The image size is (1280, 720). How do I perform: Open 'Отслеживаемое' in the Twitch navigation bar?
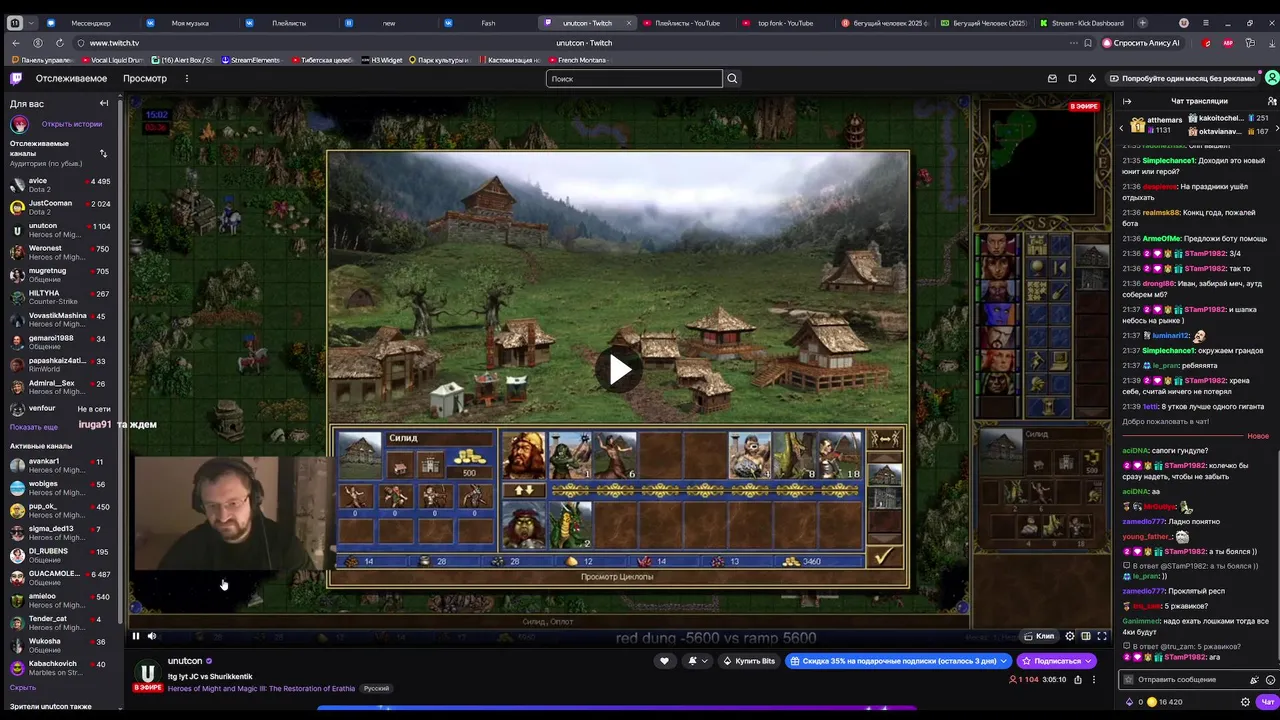click(x=71, y=78)
